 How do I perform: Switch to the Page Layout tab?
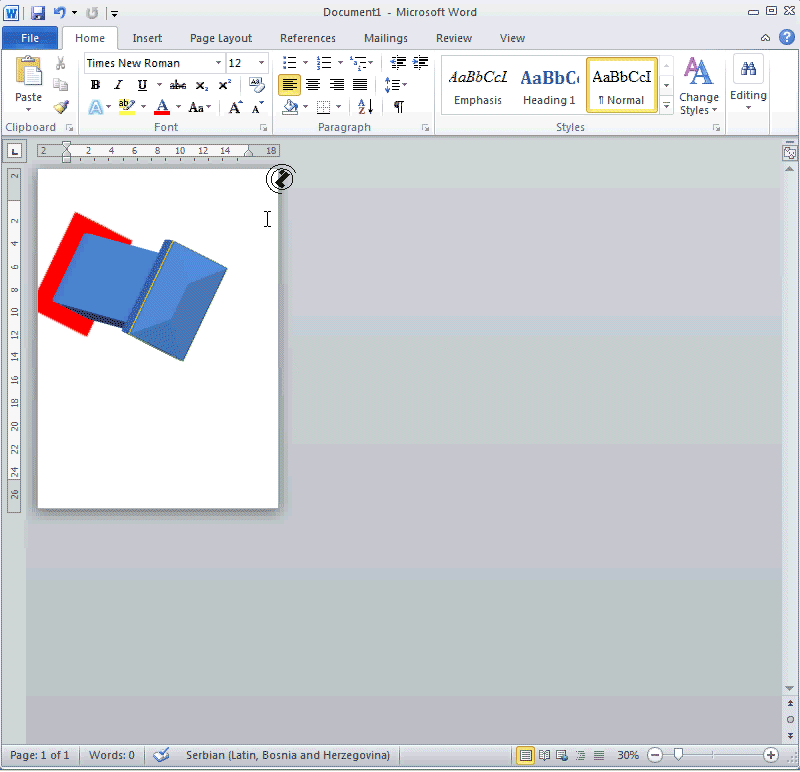click(221, 38)
